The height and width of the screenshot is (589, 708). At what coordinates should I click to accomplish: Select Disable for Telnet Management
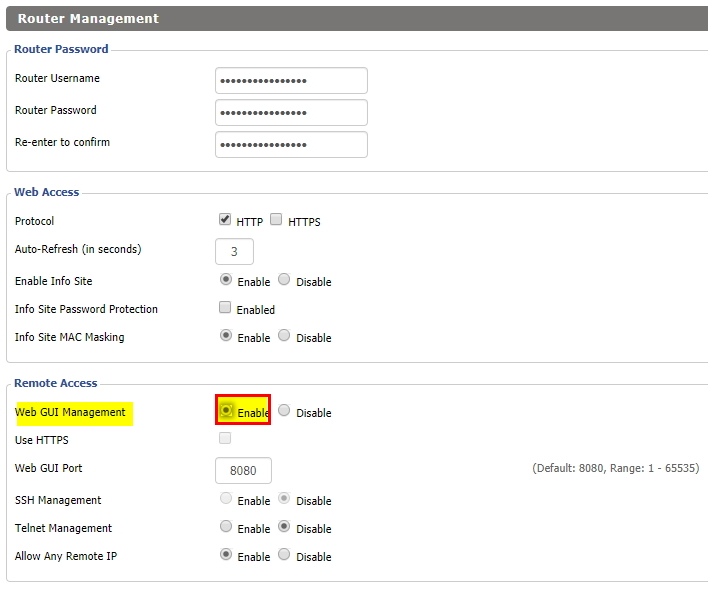[284, 527]
